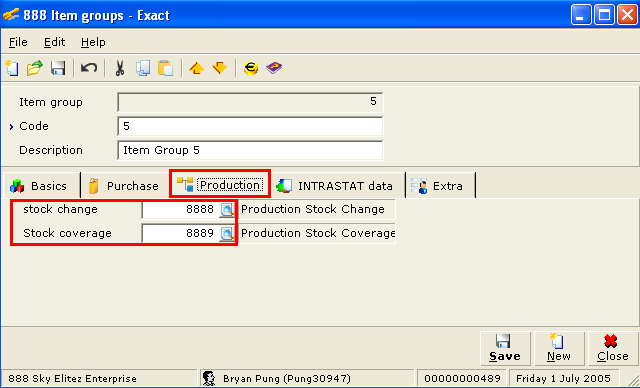Image resolution: width=640 pixels, height=388 pixels.
Task: Click the Copy toolbar icon
Action: 142,68
